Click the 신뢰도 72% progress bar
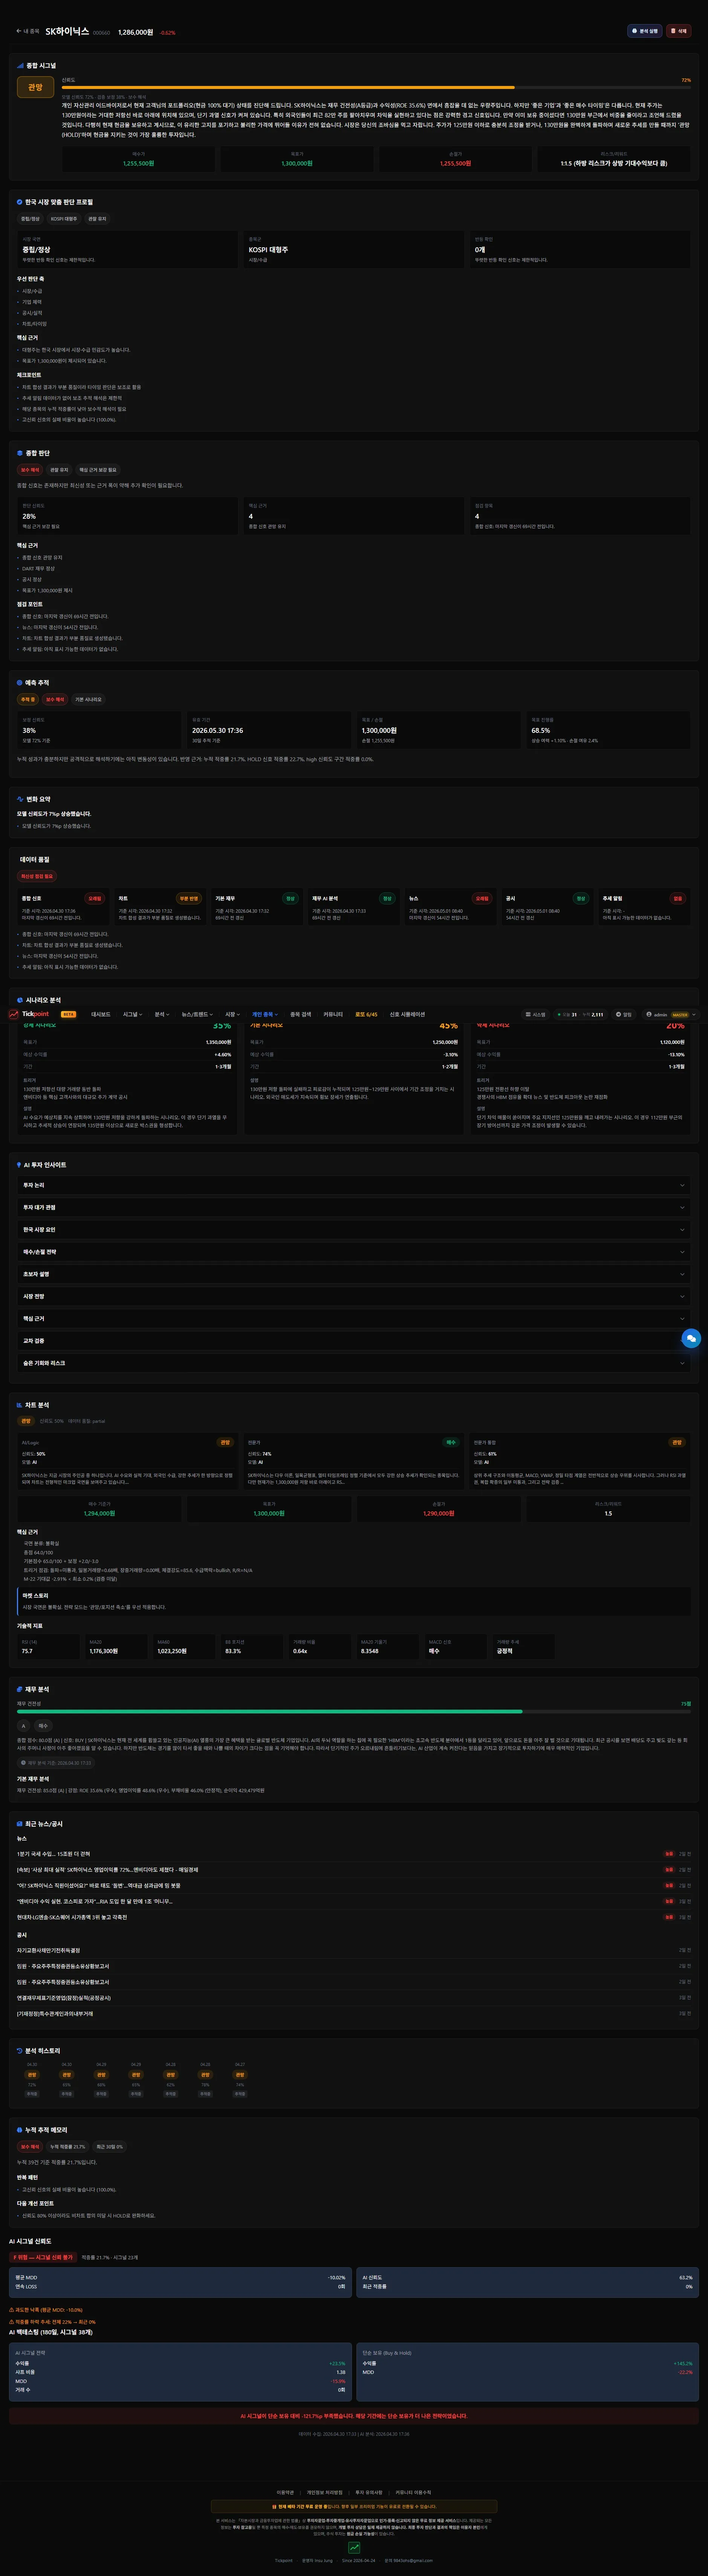 [376, 88]
